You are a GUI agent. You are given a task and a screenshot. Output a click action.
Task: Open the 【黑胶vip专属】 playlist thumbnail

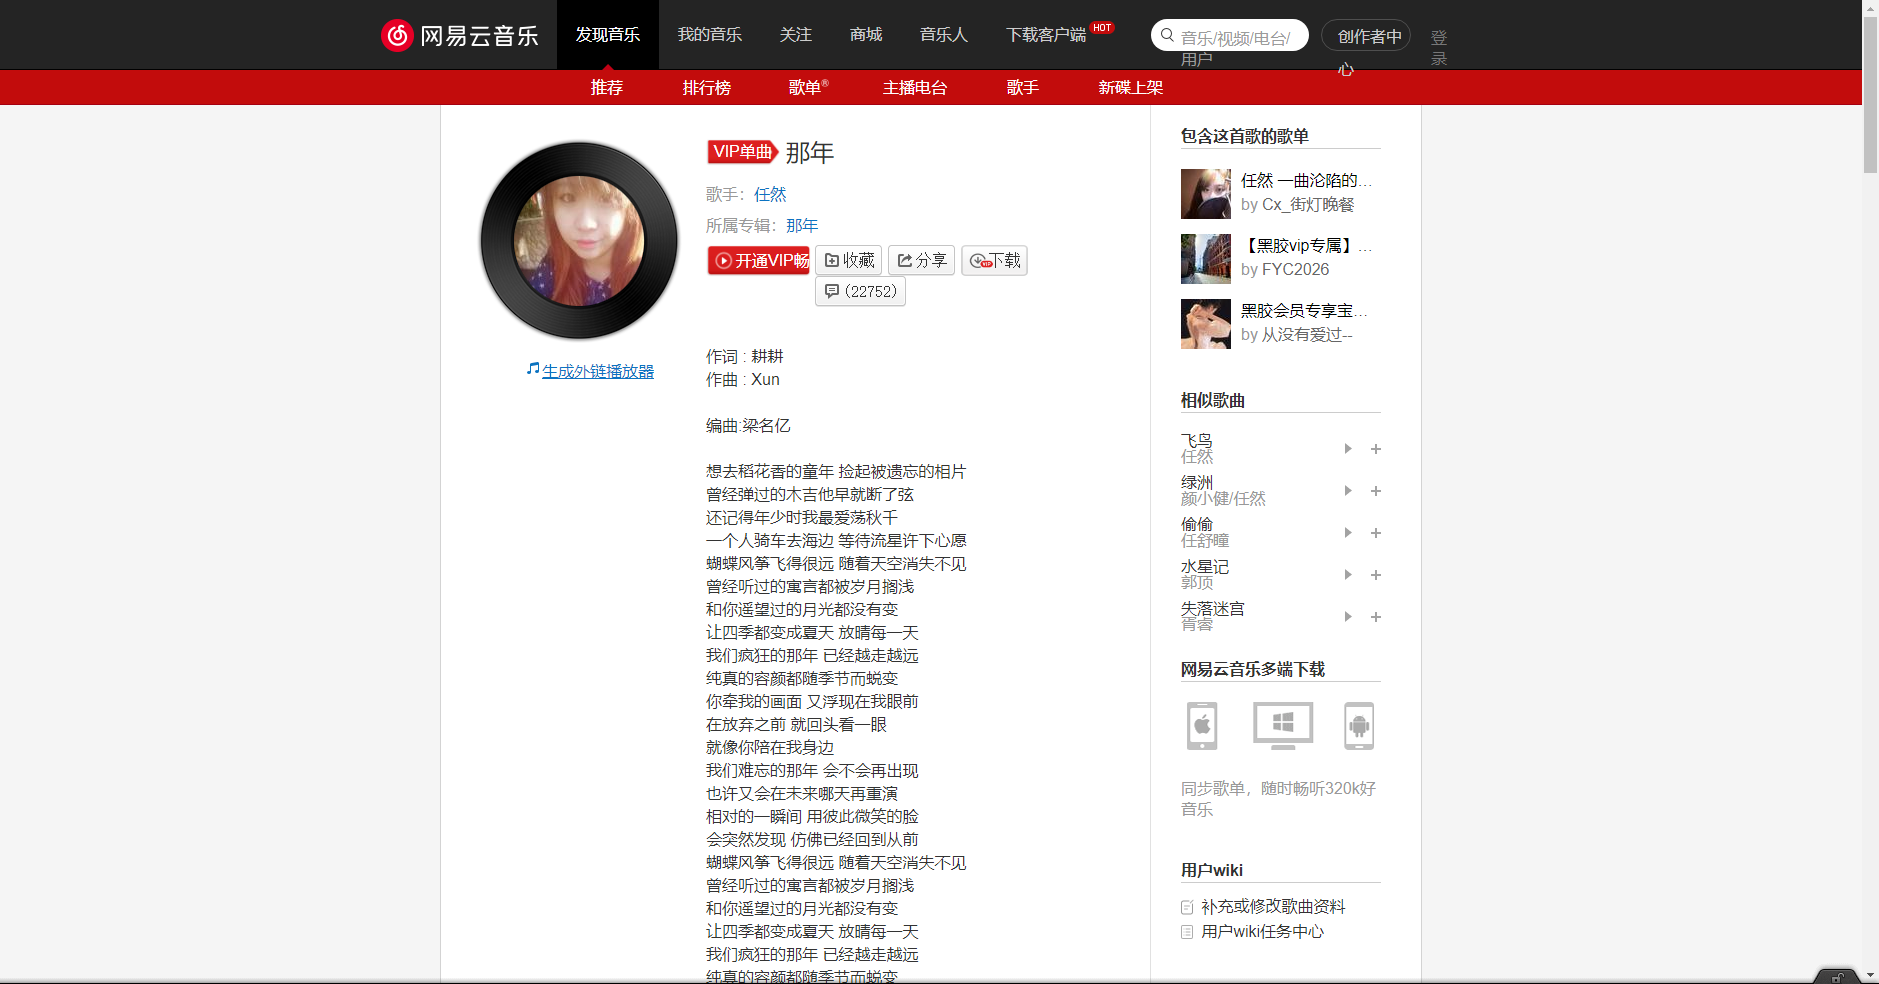tap(1205, 258)
